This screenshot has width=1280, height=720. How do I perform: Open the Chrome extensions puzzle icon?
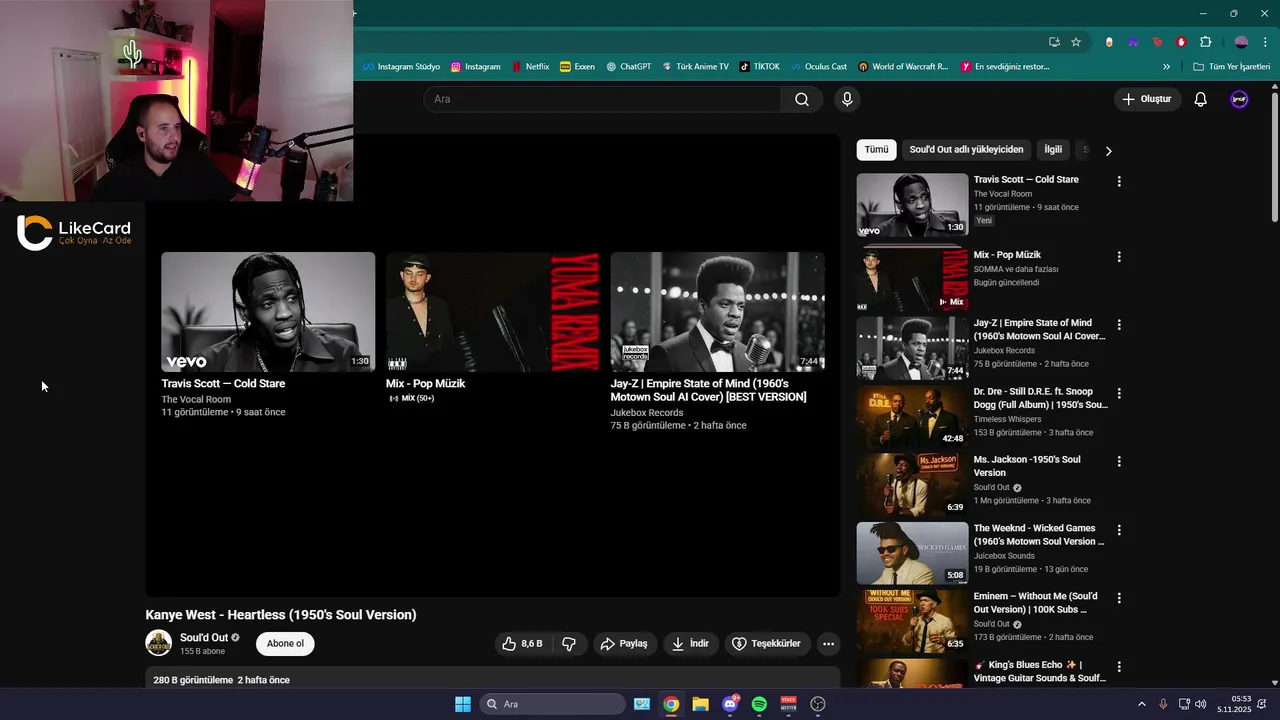click(x=1205, y=42)
